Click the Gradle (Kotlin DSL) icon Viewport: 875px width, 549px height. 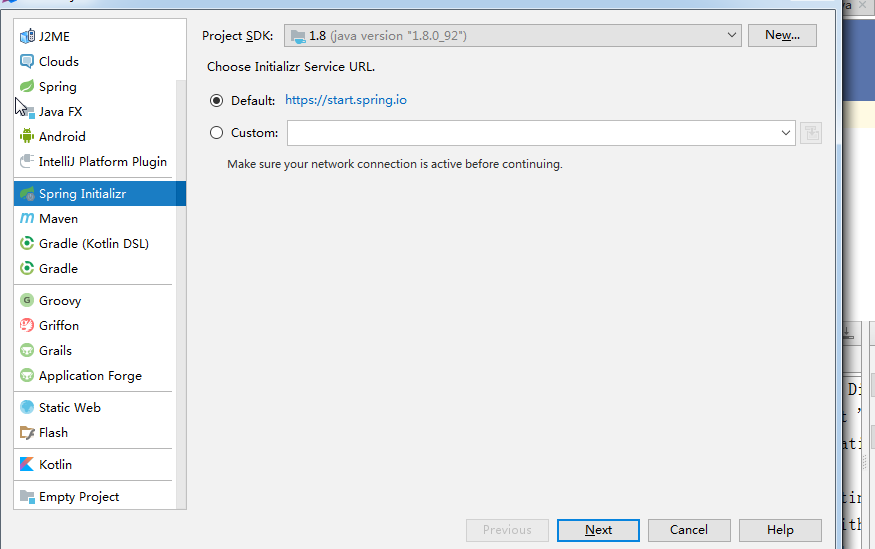pyautogui.click(x=27, y=243)
